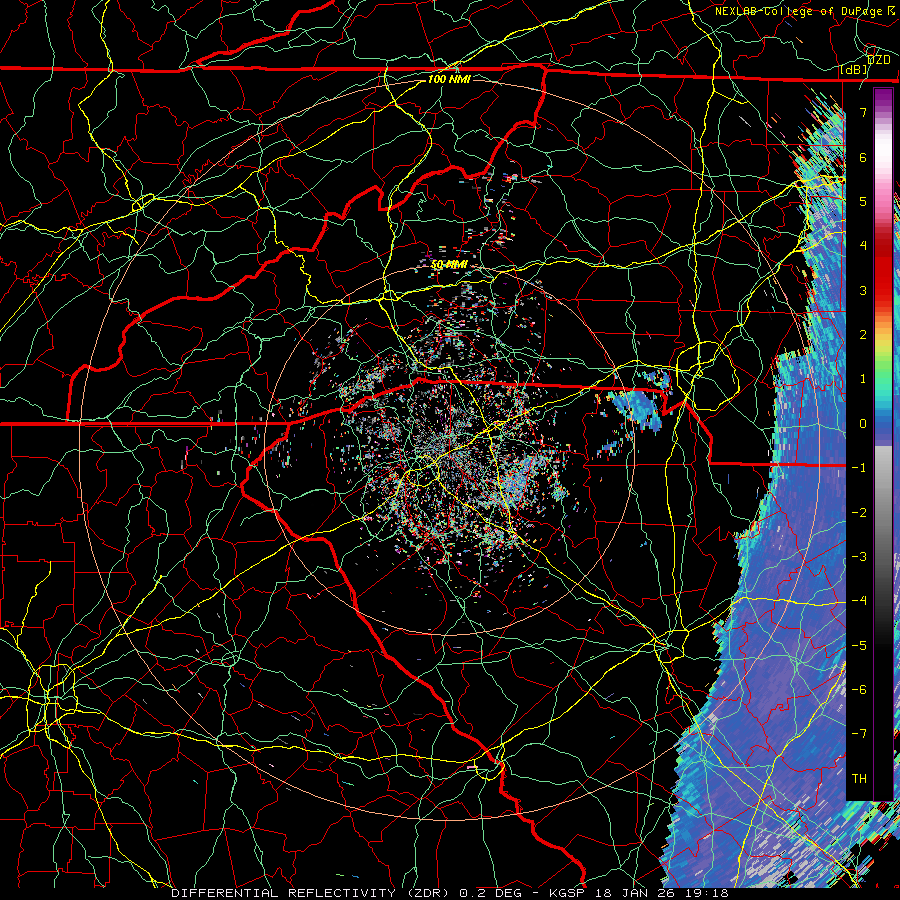Click the [dB] unit label above the scale

(854, 70)
